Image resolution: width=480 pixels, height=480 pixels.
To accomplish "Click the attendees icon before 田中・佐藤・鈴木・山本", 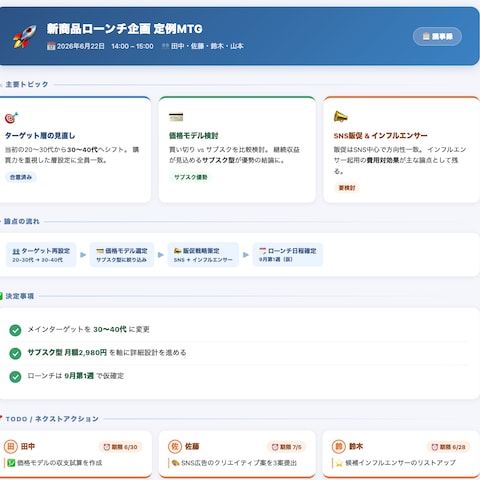I will click(165, 46).
